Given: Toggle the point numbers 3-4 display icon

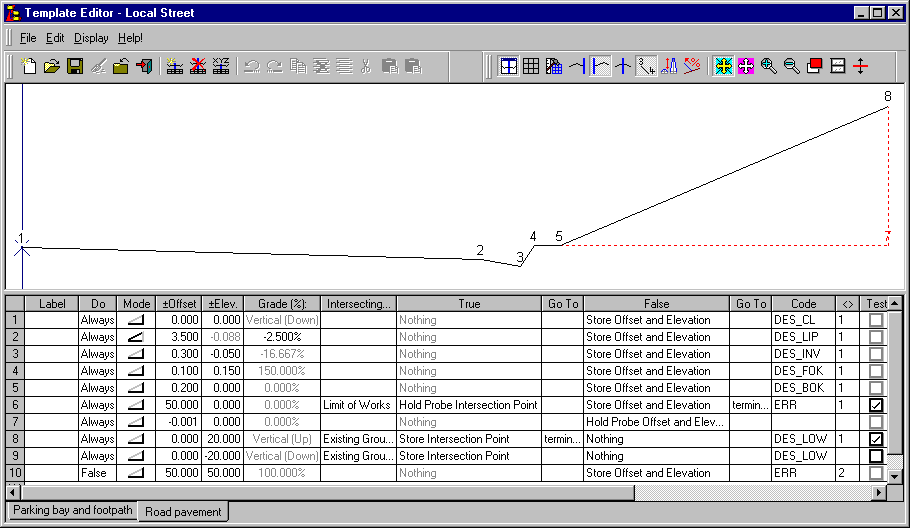Looking at the screenshot, I should (646, 66).
